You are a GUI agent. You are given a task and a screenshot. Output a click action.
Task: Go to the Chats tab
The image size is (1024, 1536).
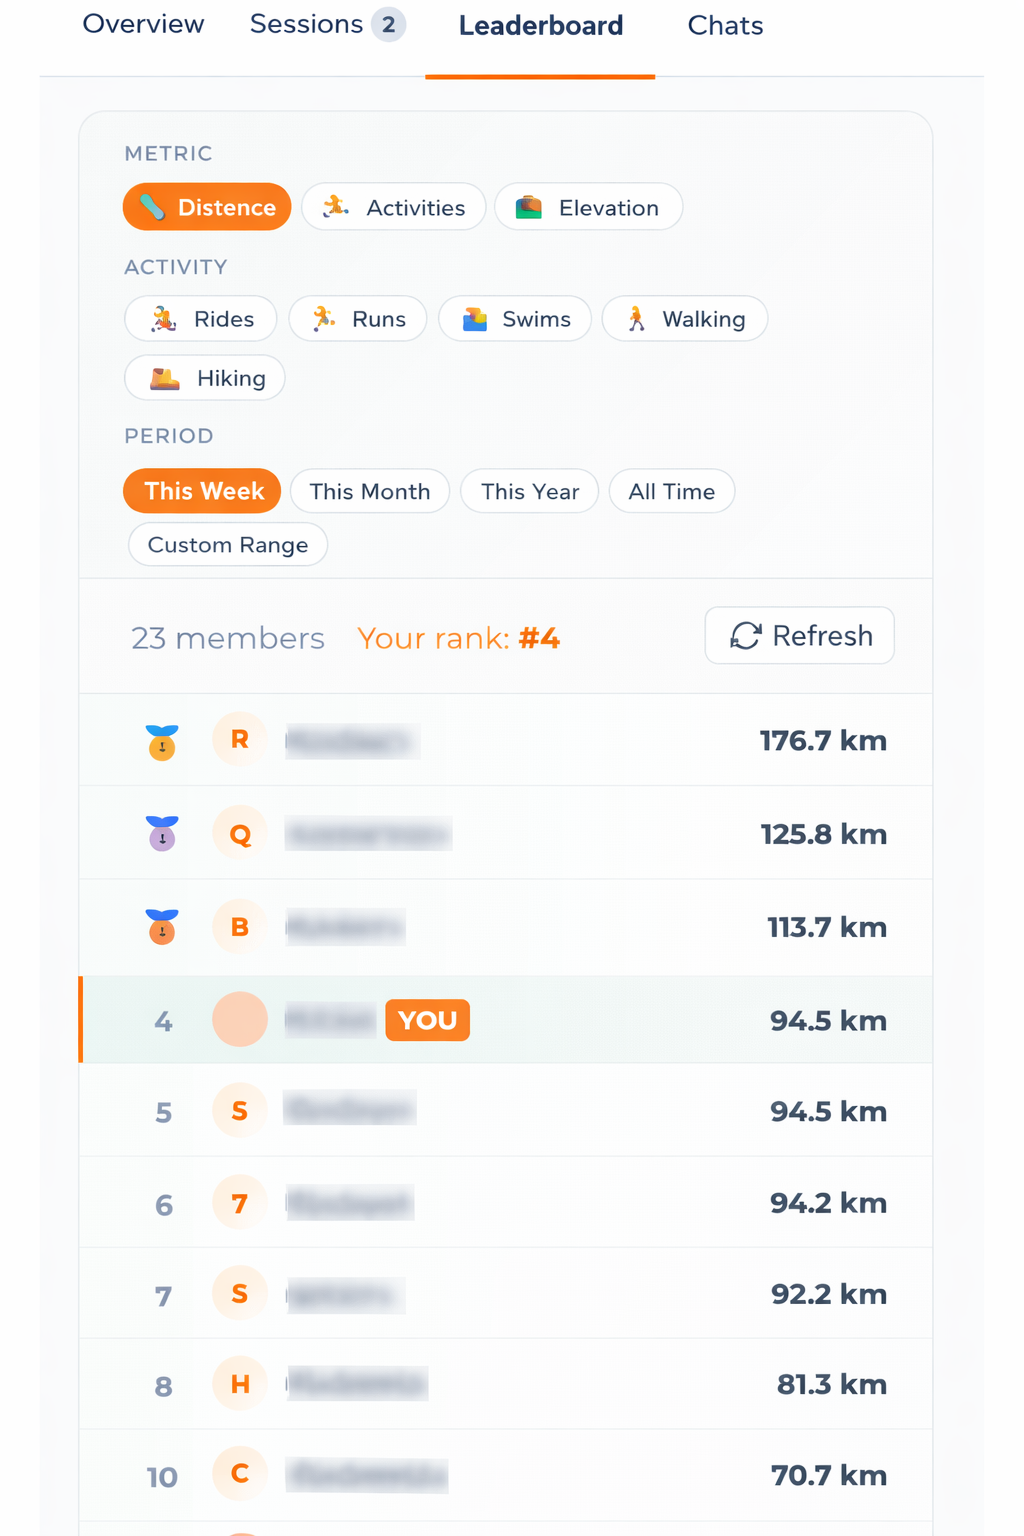[x=725, y=26]
